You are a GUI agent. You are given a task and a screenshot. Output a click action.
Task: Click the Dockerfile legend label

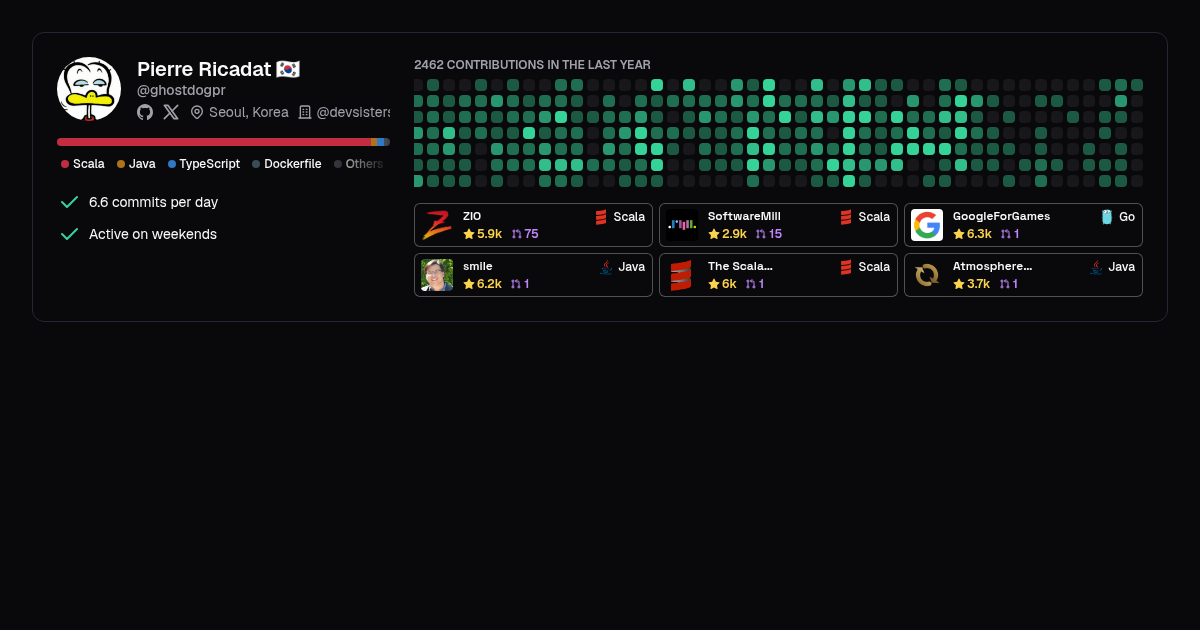pos(293,164)
